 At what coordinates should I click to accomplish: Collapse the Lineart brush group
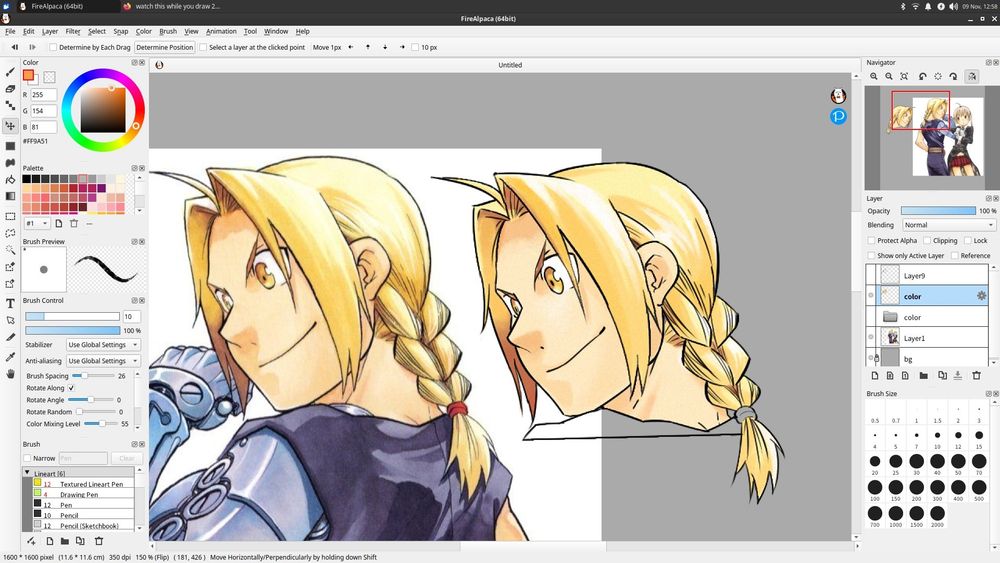pyautogui.click(x=27, y=473)
